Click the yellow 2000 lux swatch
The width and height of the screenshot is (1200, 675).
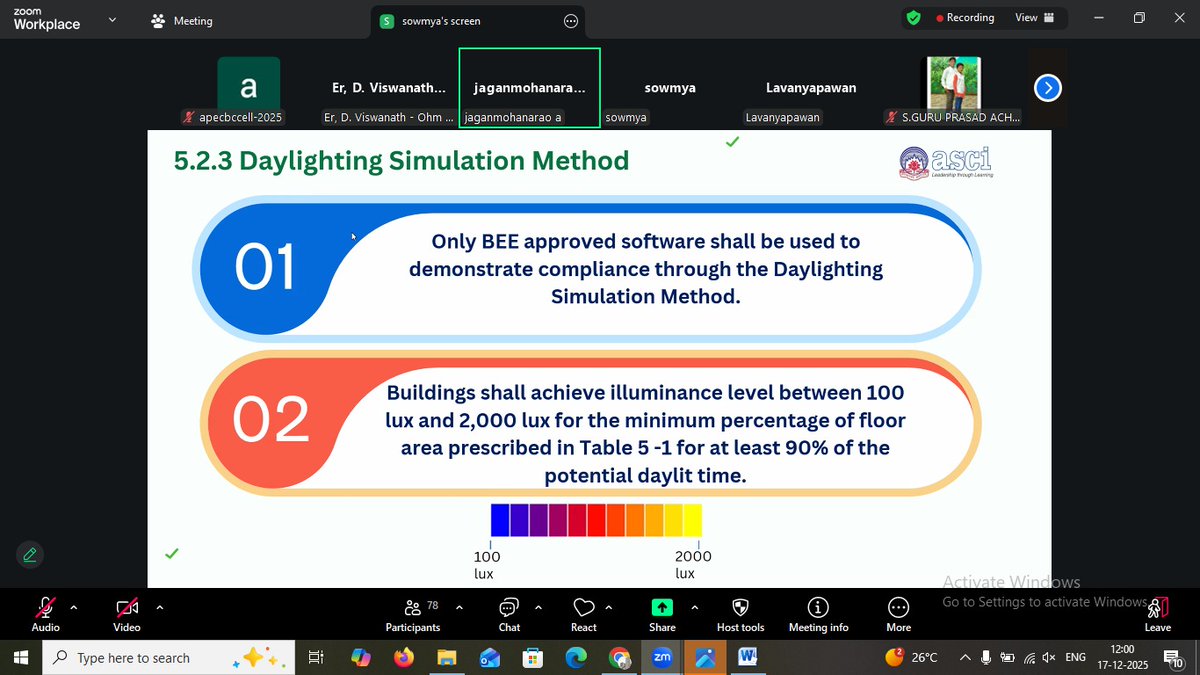coord(692,520)
